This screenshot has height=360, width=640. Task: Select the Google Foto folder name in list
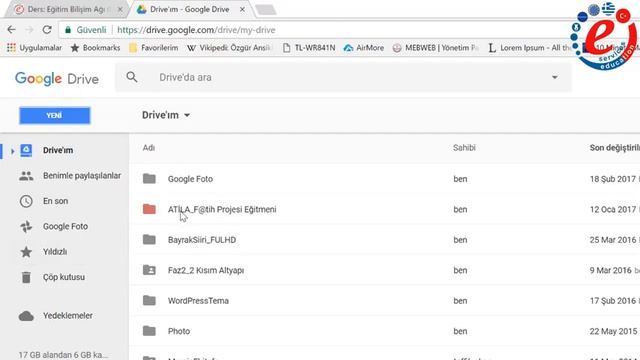(190, 179)
